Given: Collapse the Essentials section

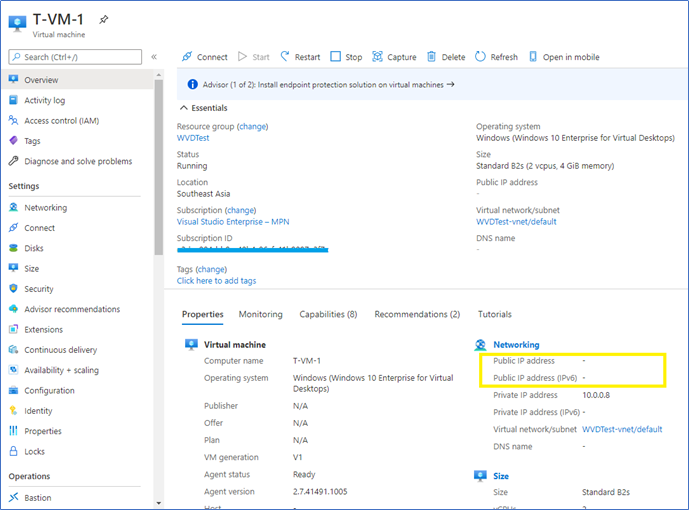Looking at the screenshot, I should click(x=184, y=108).
